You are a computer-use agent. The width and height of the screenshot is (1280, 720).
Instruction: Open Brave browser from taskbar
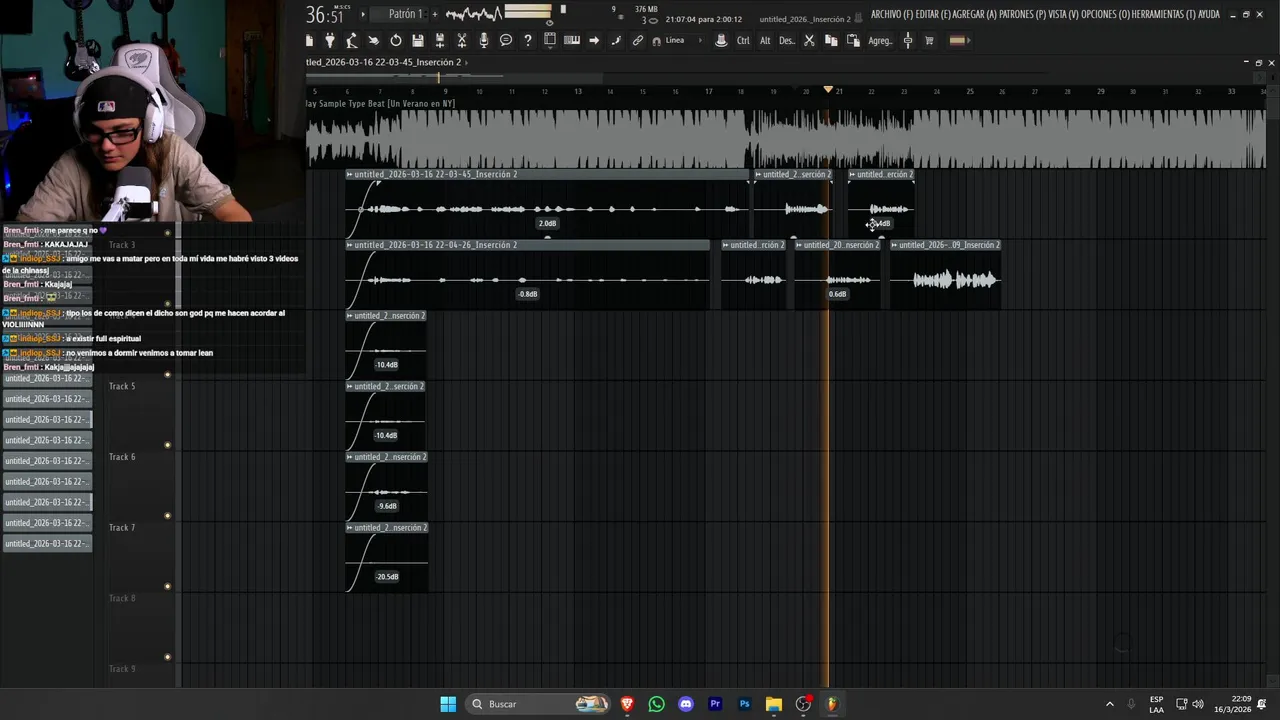click(627, 704)
